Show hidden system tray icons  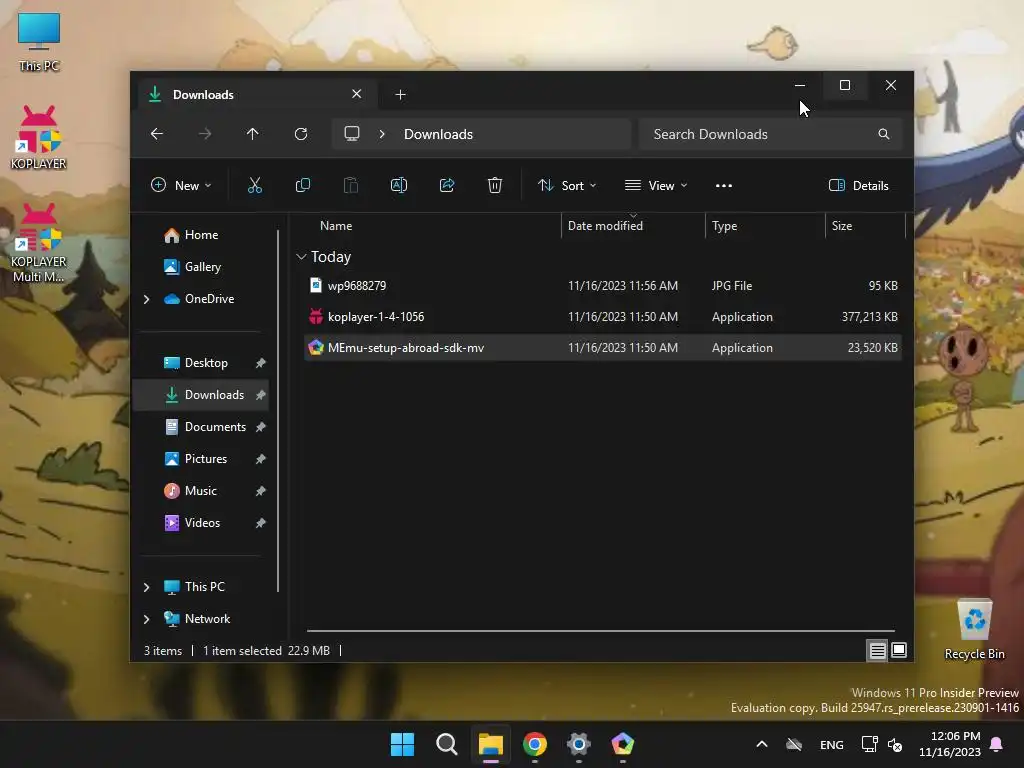pos(761,744)
